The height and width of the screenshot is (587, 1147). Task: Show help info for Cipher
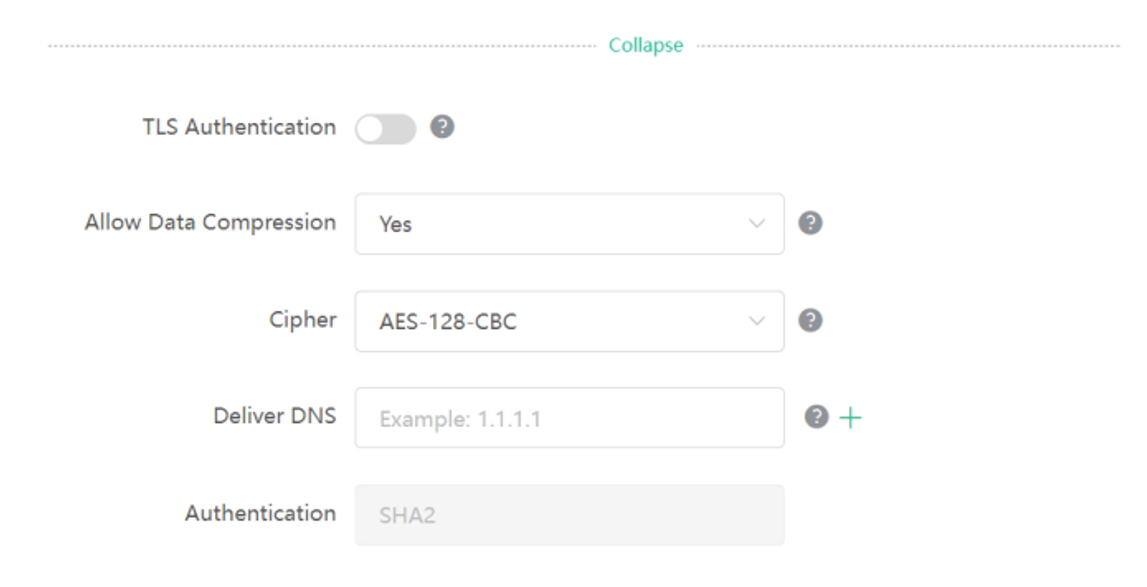coord(810,320)
